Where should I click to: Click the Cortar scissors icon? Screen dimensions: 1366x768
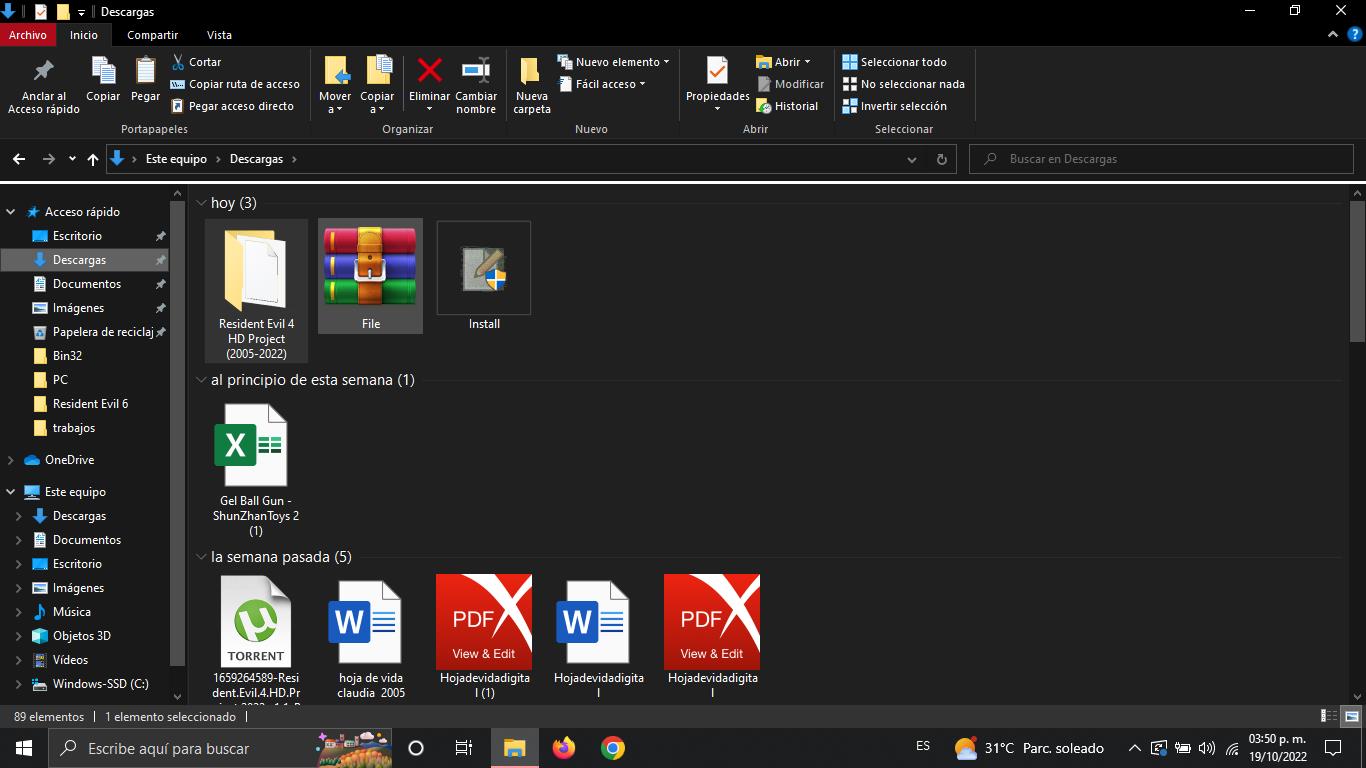click(179, 62)
